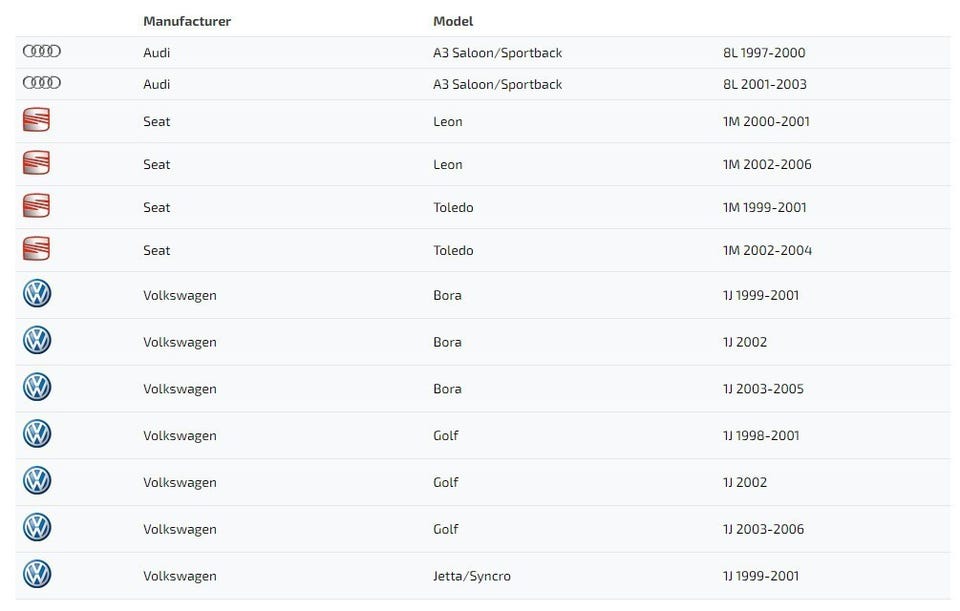Click Jetta/Syncro model name

point(472,576)
